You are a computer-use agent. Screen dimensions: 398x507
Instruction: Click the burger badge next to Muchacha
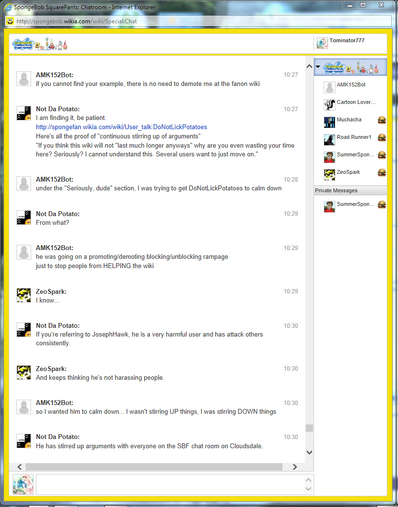[382, 120]
